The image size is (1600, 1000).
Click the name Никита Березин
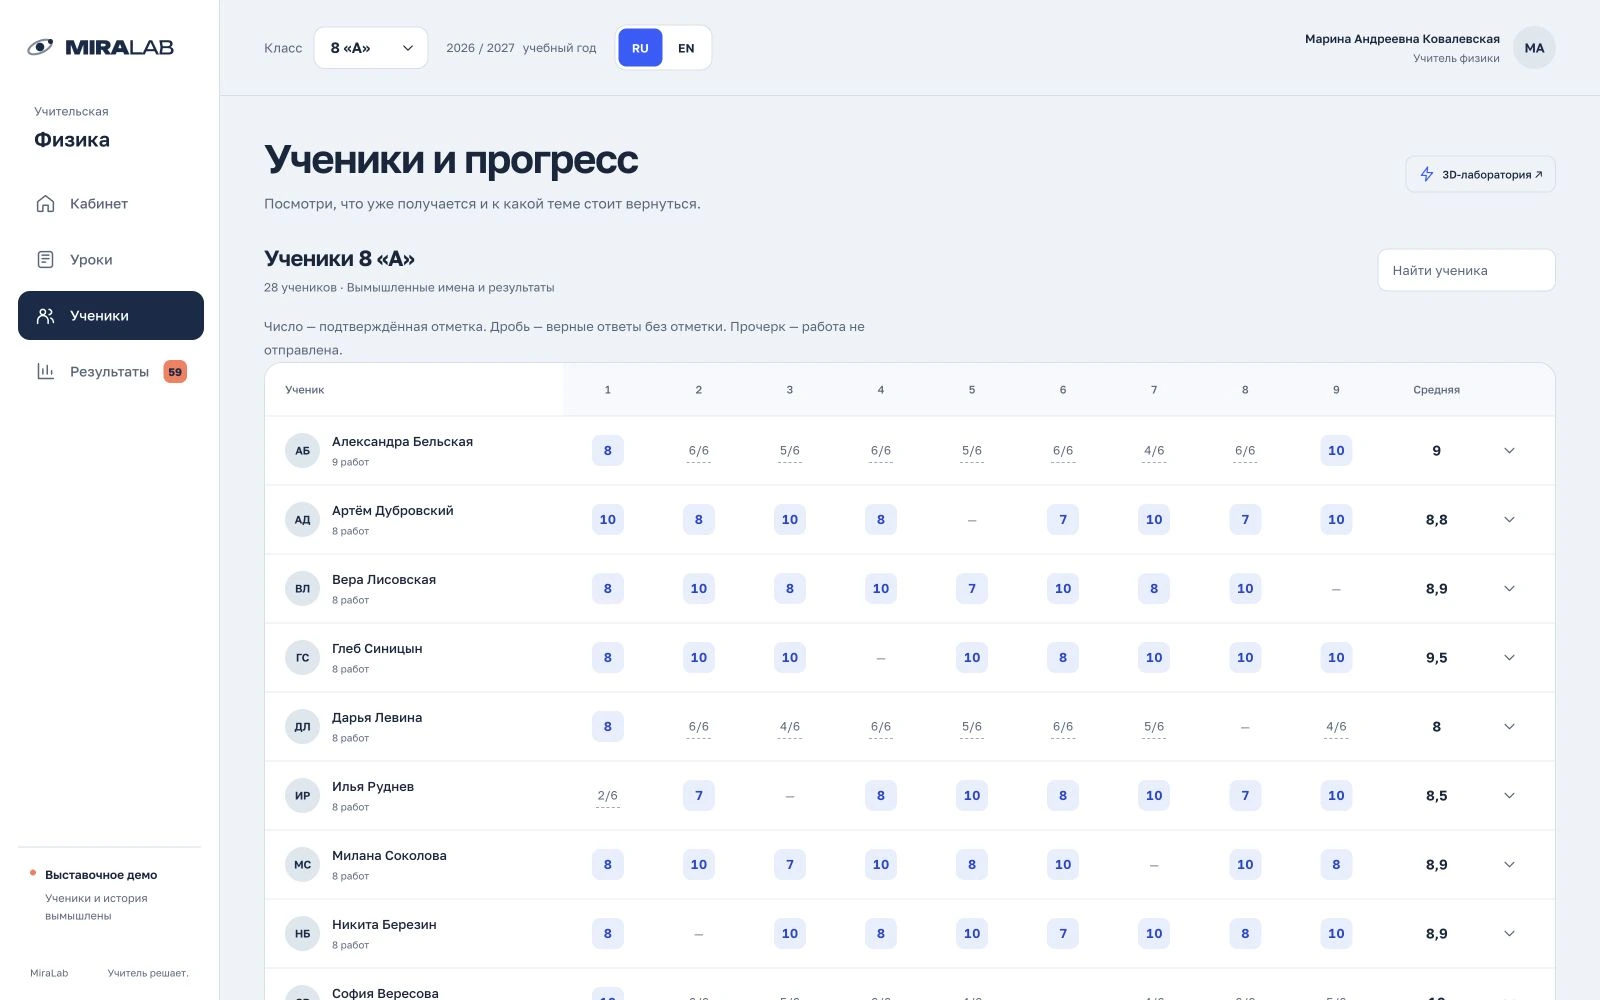tap(384, 925)
